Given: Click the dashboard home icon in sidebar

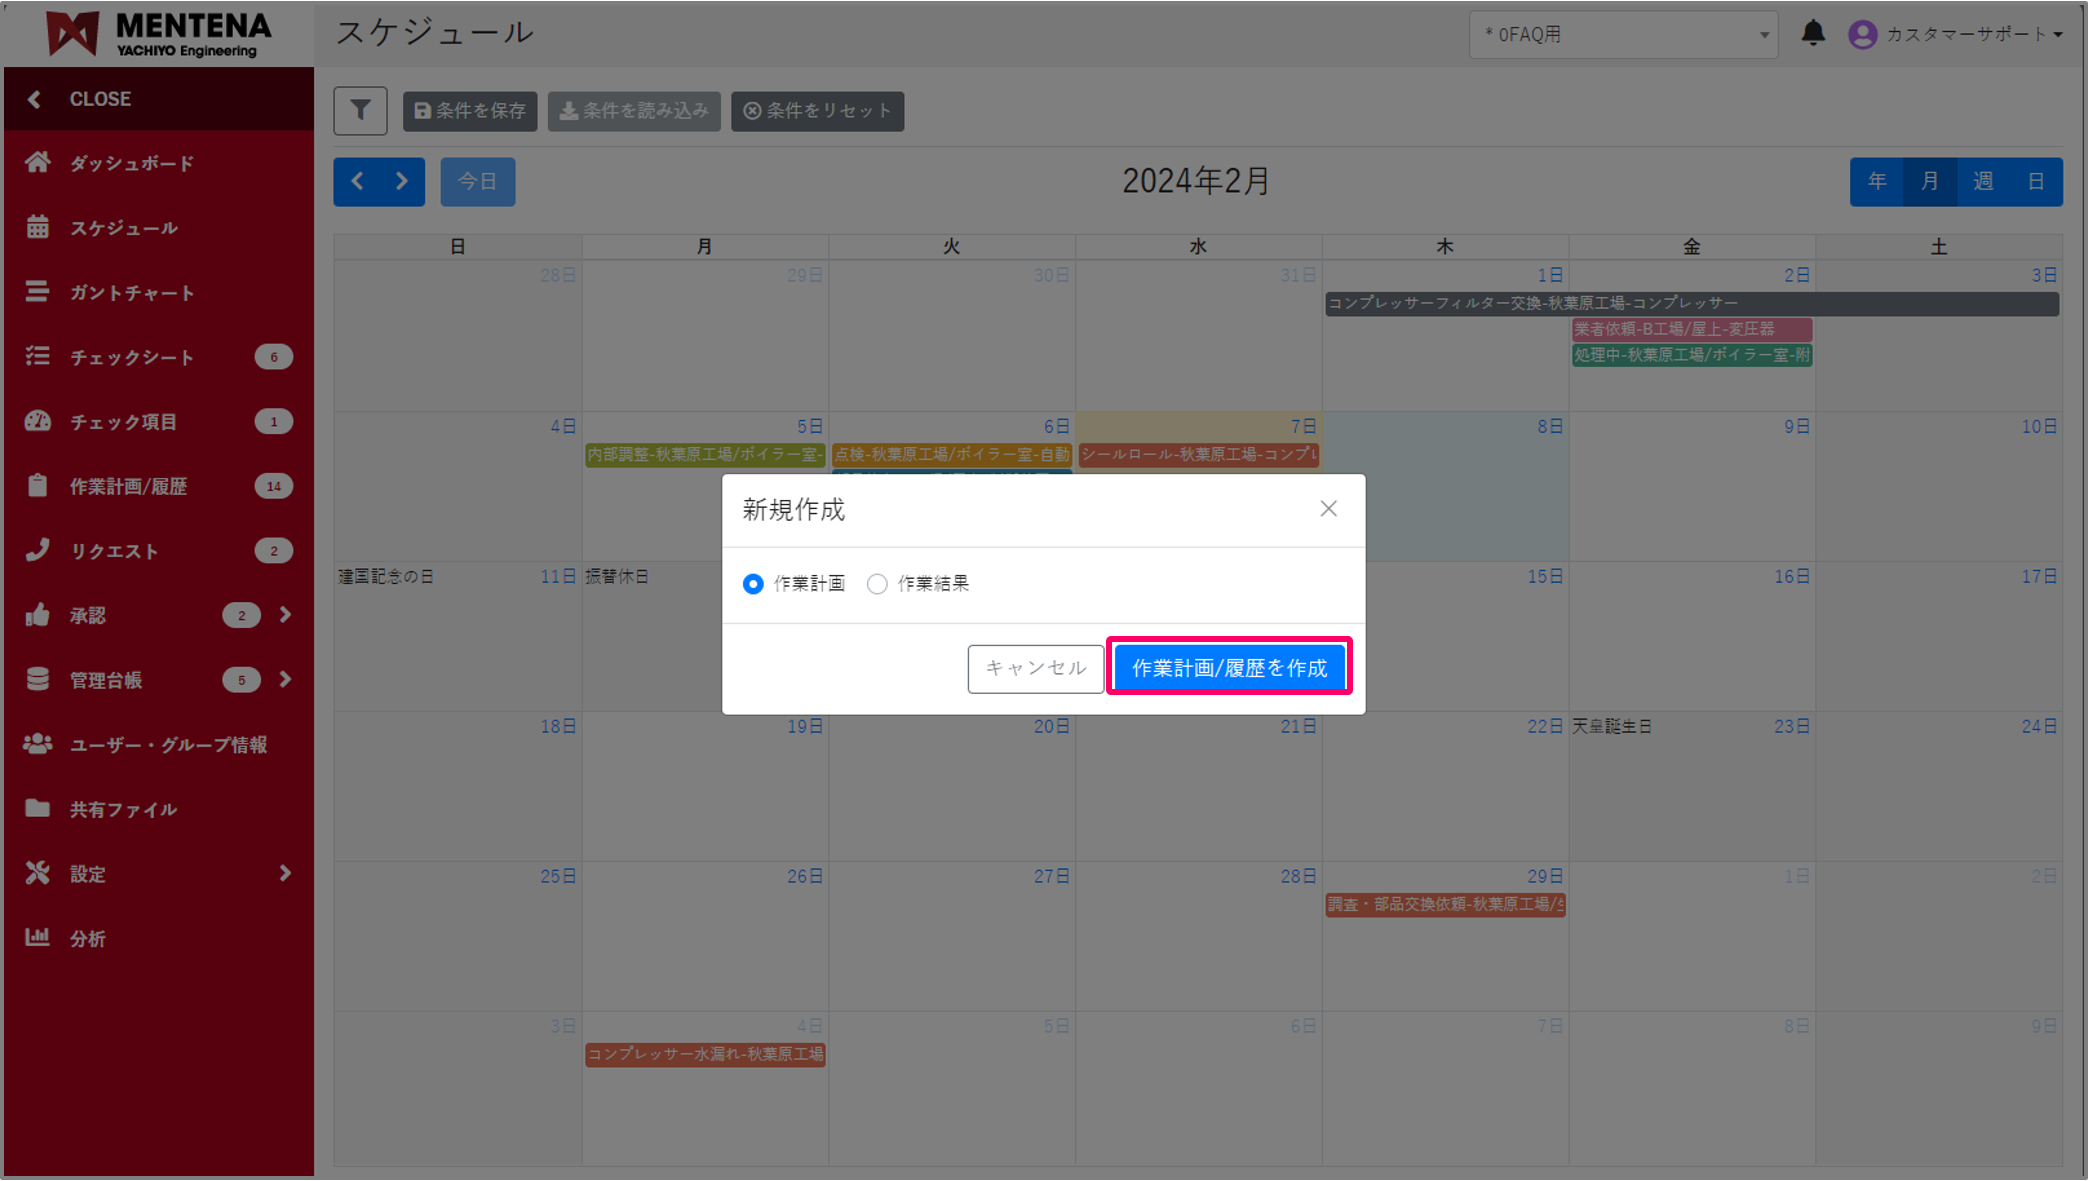Looking at the screenshot, I should (x=38, y=163).
